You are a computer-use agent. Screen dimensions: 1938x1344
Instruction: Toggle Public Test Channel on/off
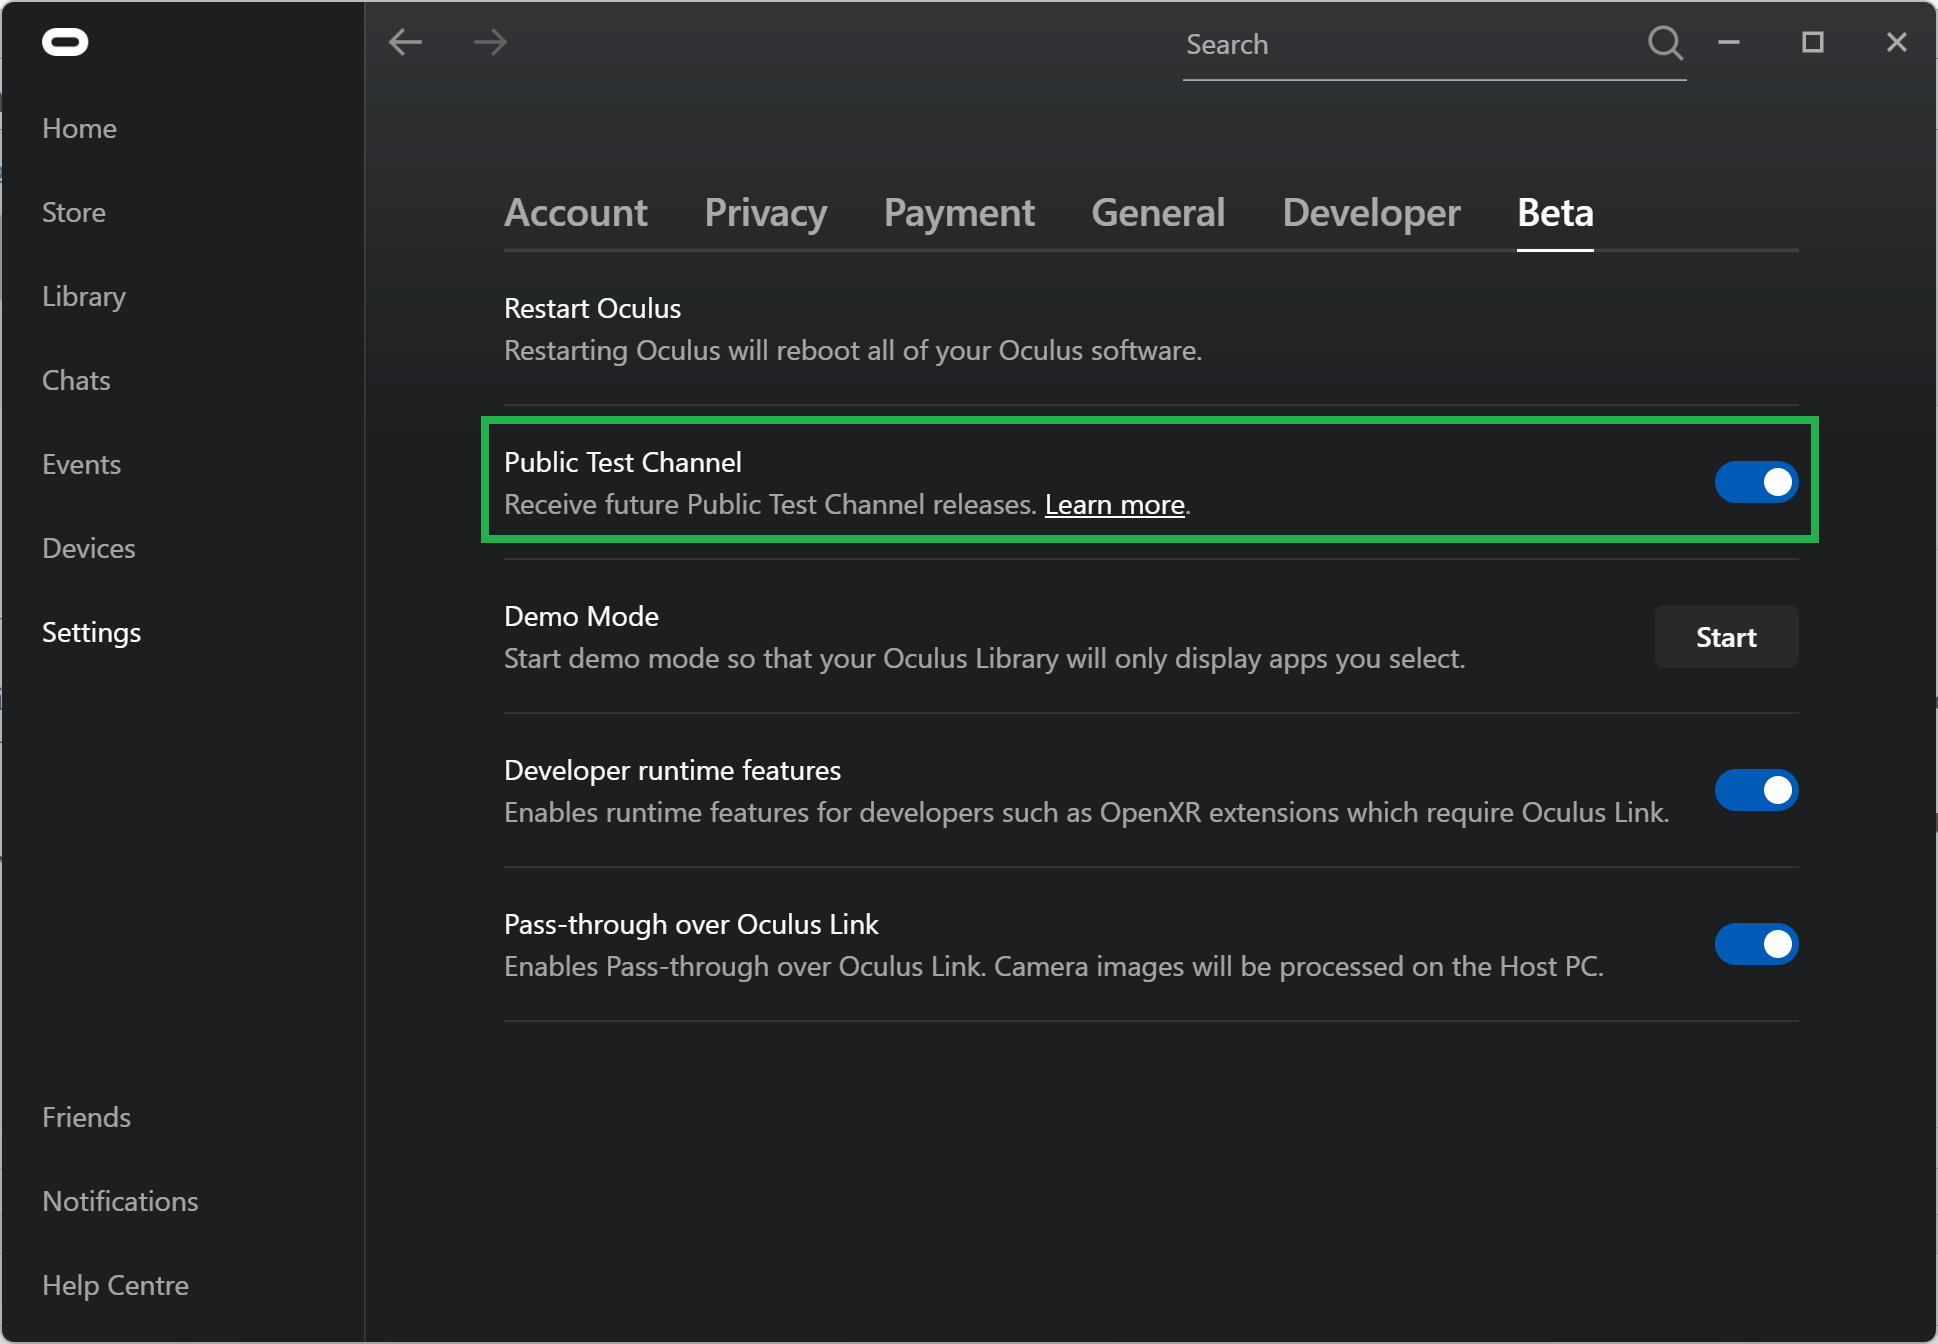1757,481
